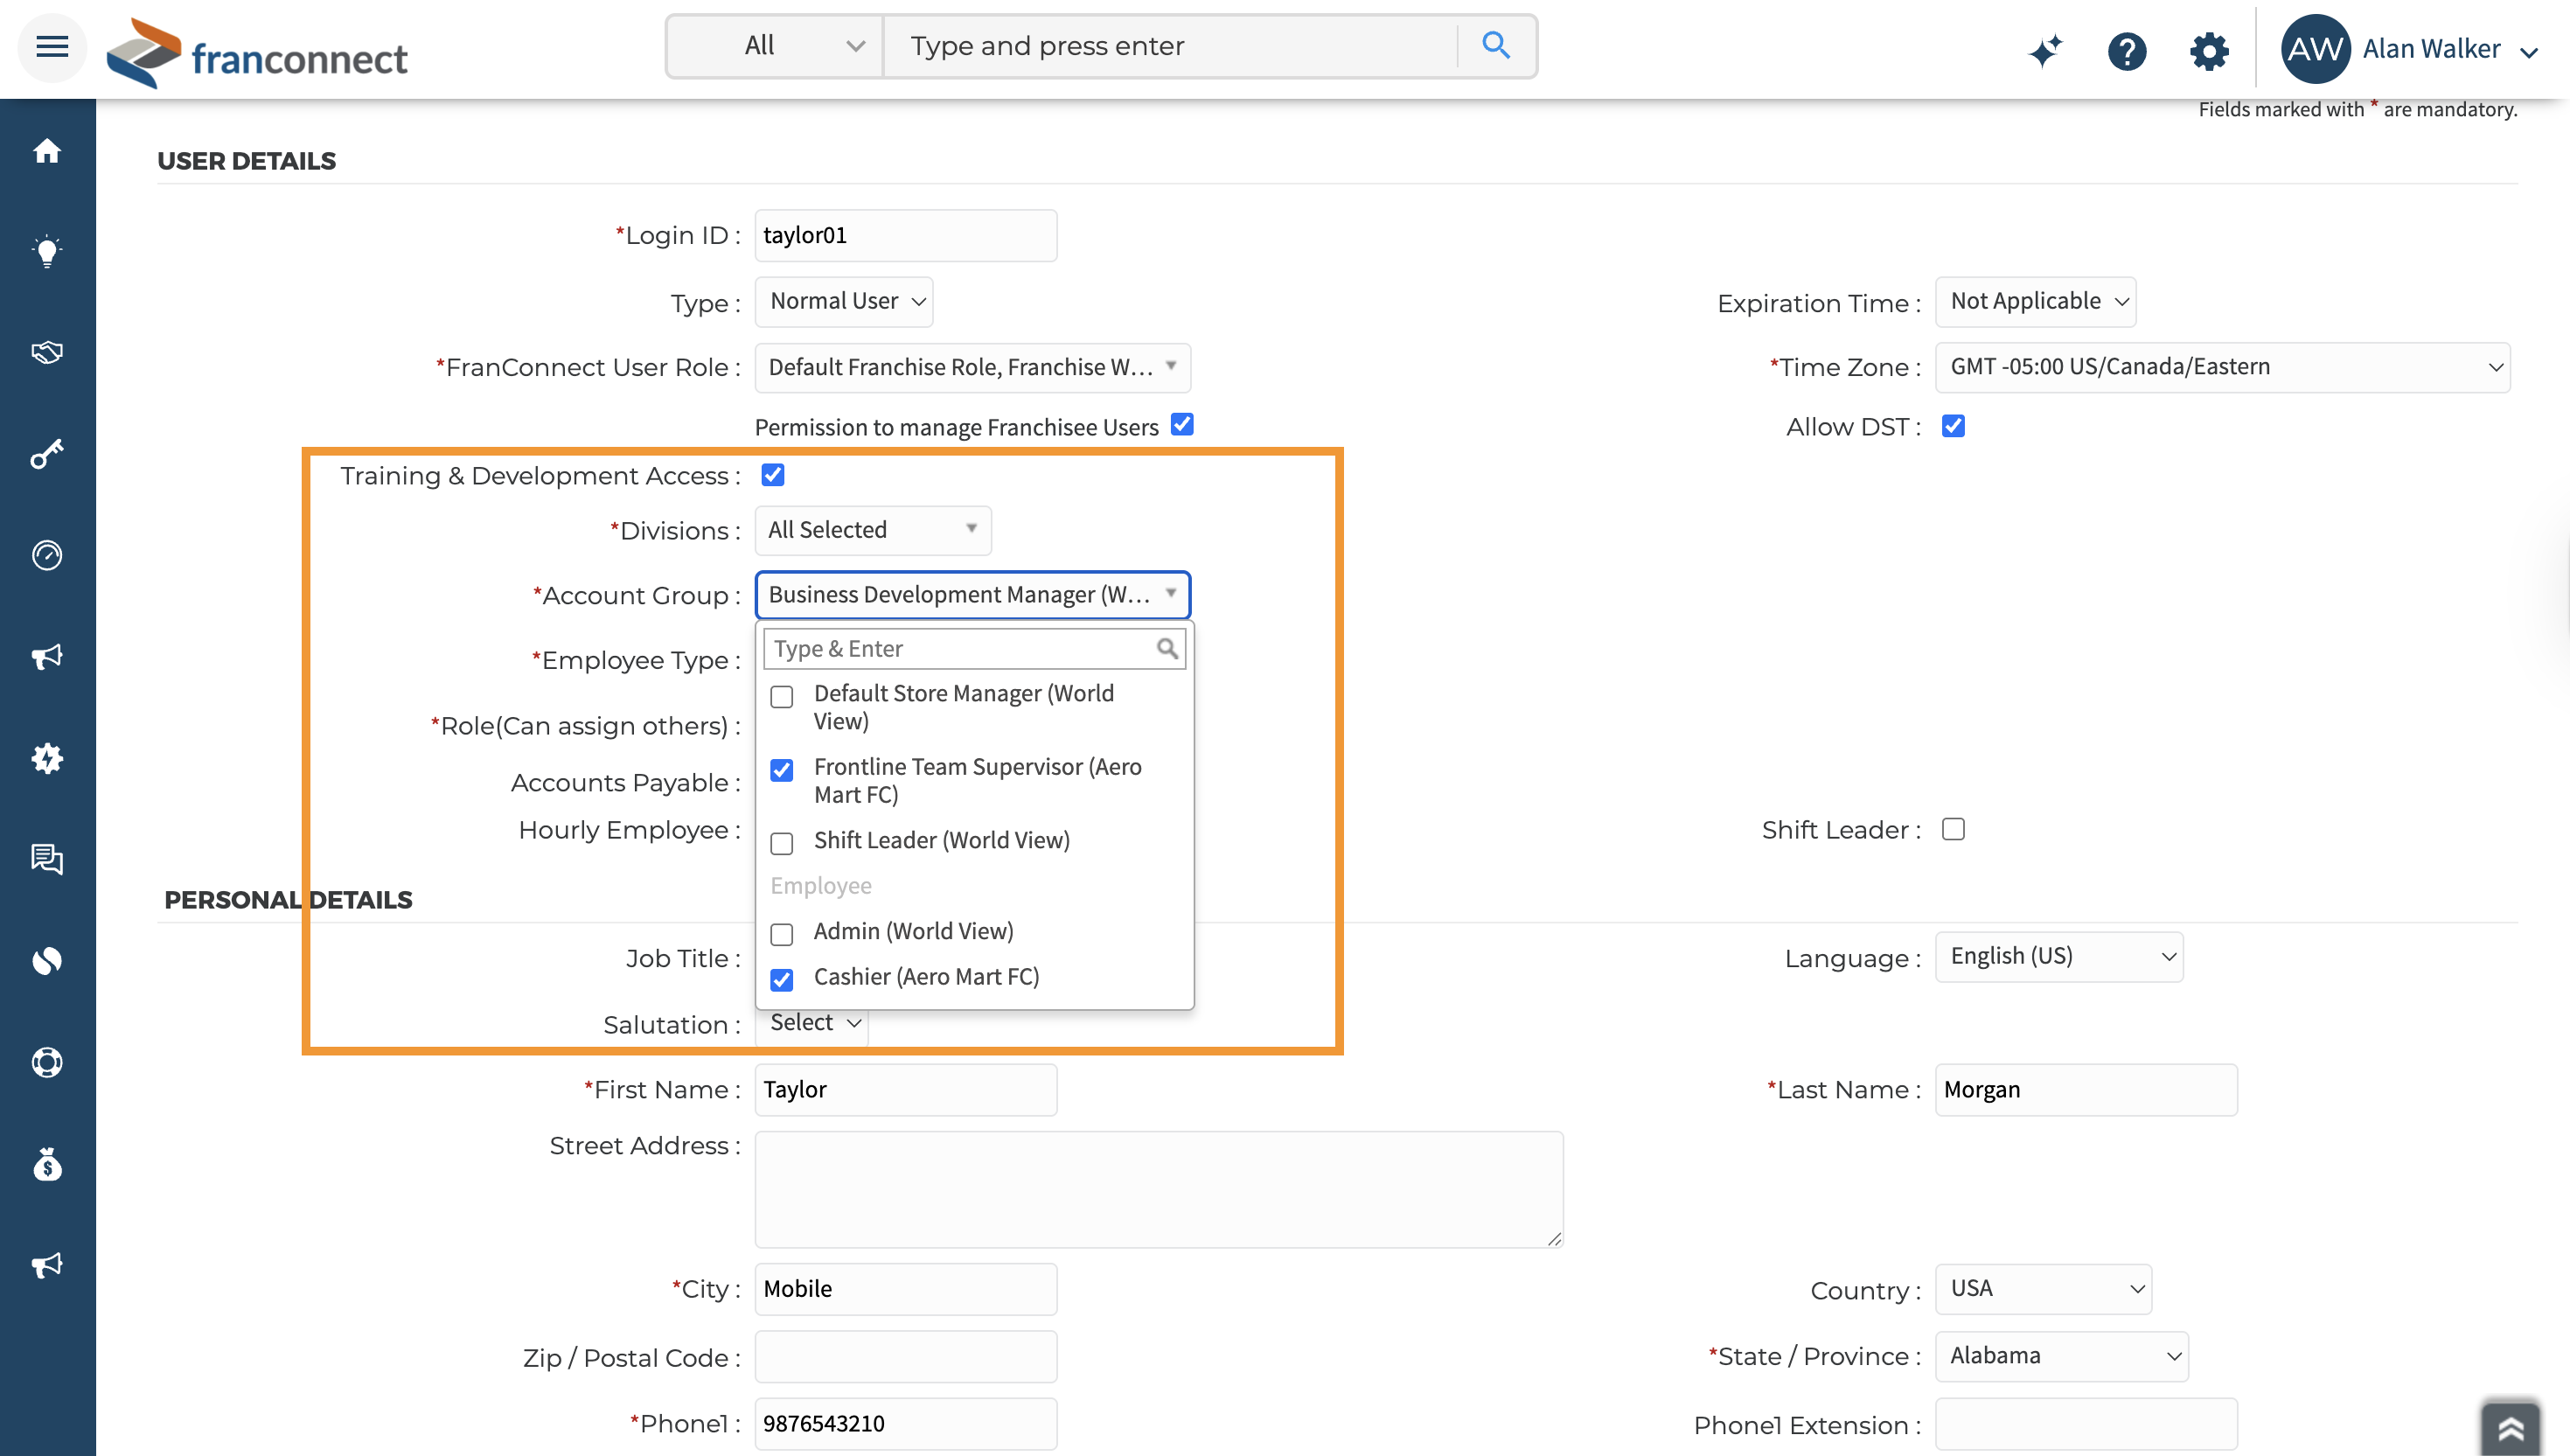Click the sparkle AI assistant icon
2570x1456 pixels.
click(x=2045, y=50)
